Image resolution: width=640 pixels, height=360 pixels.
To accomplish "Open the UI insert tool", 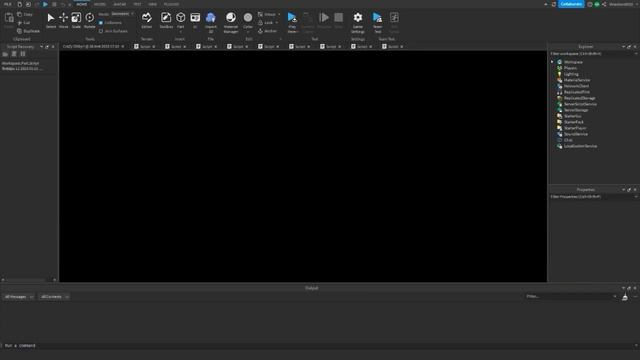I will [x=195, y=20].
